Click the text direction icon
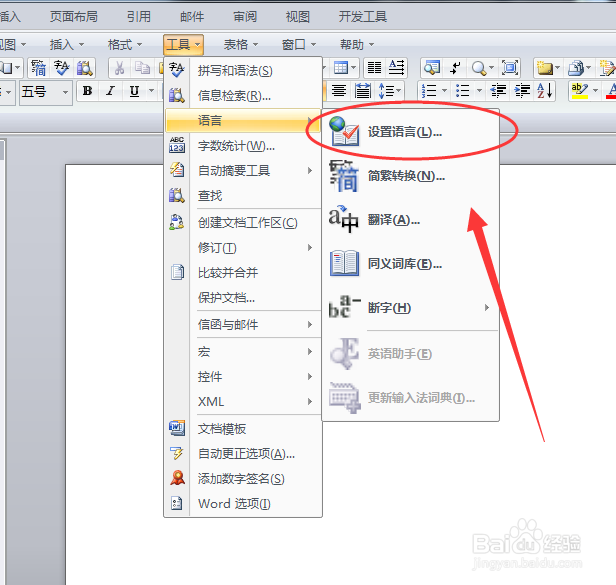 click(397, 68)
